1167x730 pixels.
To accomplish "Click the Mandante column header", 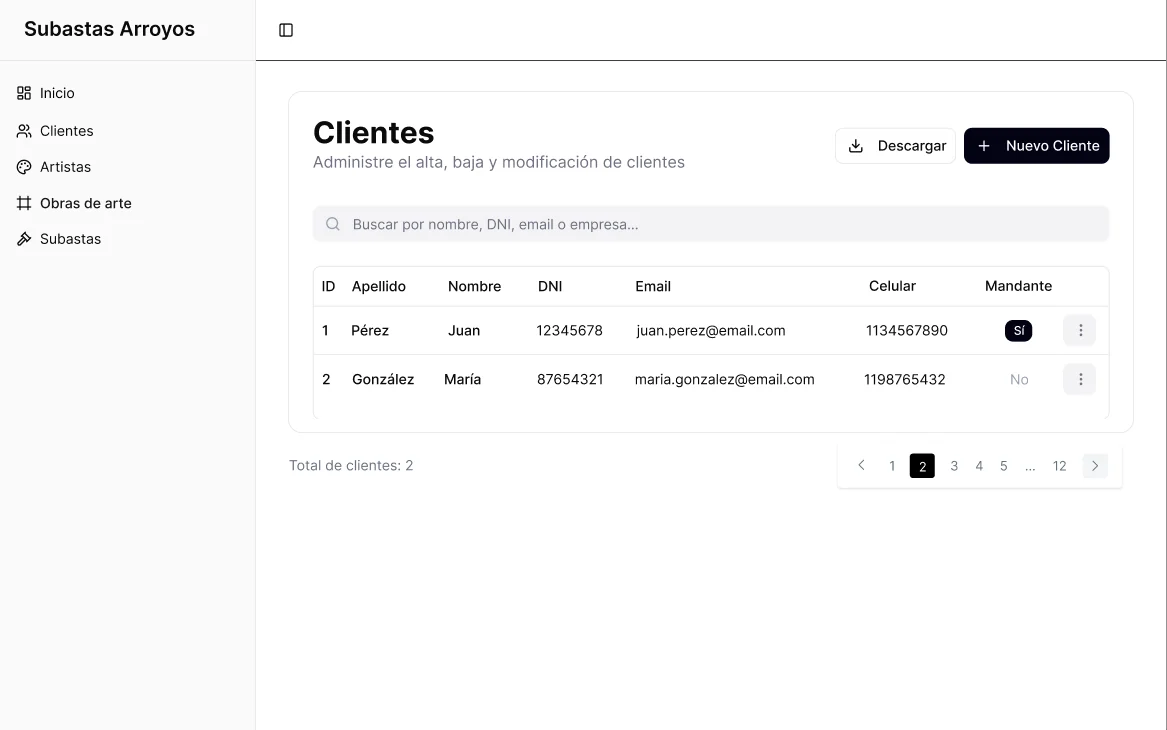I will tap(1018, 286).
